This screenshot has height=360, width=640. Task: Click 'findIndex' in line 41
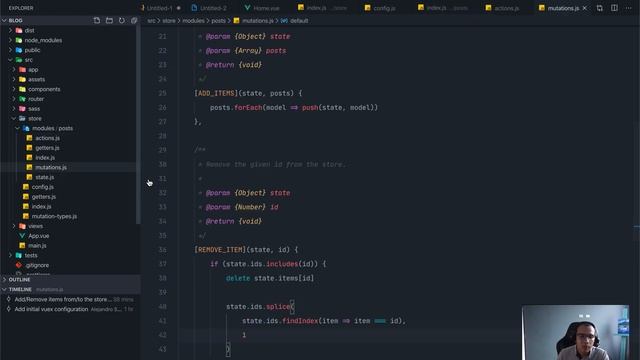coord(300,321)
